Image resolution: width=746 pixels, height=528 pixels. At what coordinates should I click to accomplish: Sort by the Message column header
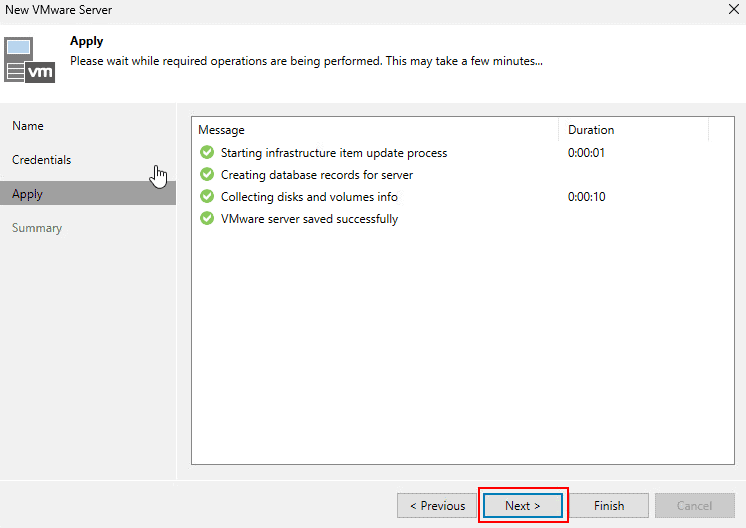(x=374, y=130)
